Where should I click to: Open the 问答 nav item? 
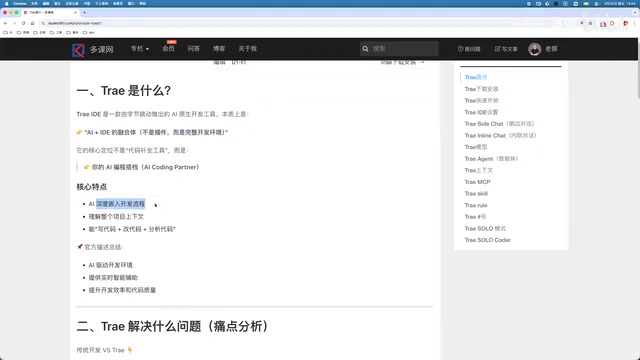(193, 49)
